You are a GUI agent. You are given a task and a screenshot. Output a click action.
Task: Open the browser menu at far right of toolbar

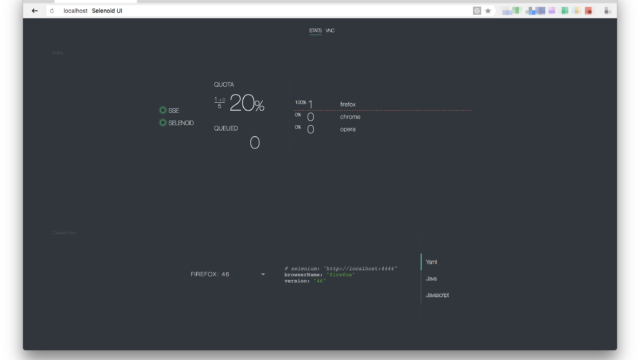pos(607,11)
